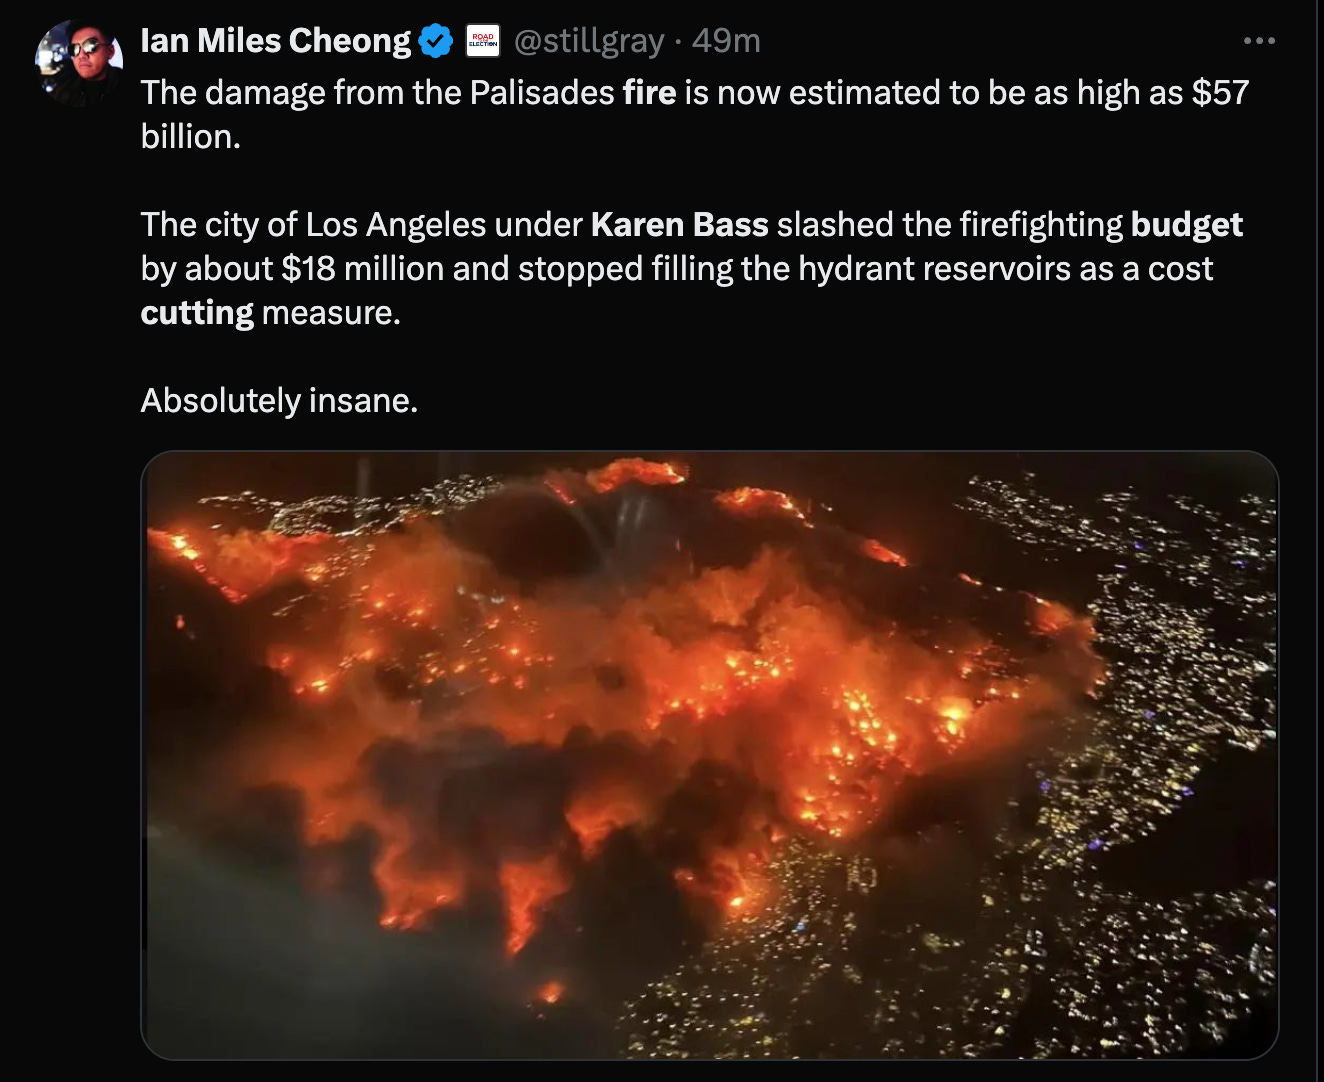Click the word "Palisades" in tweet
The height and width of the screenshot is (1082, 1324).
[542, 92]
